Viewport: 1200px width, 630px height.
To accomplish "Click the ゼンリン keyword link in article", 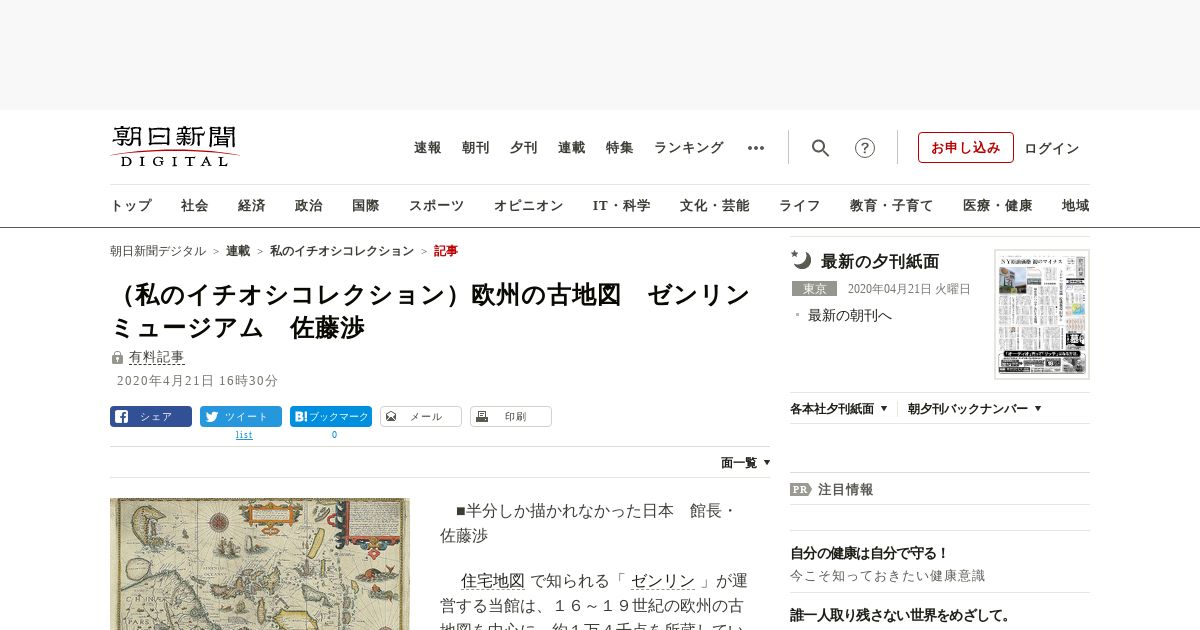I will 663,581.
